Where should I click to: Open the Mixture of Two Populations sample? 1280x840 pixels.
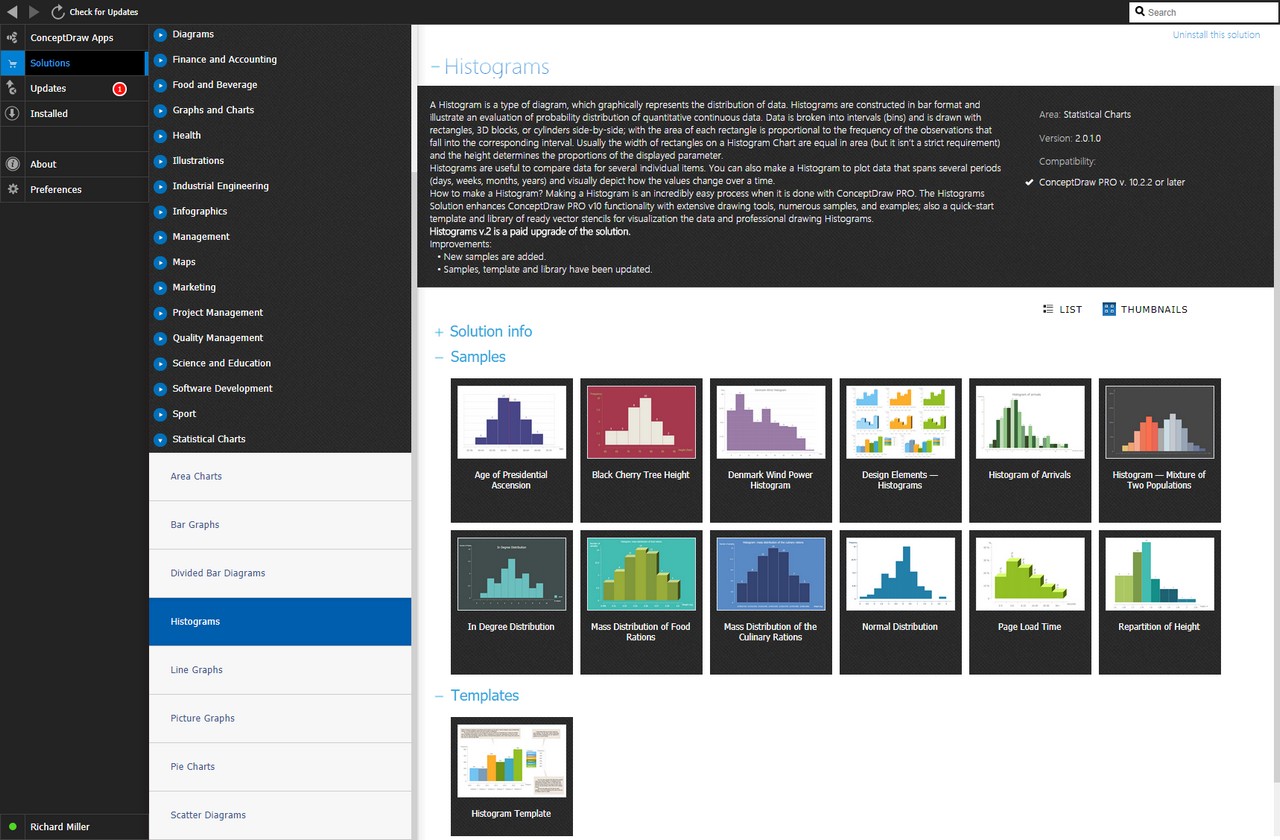(x=1160, y=450)
